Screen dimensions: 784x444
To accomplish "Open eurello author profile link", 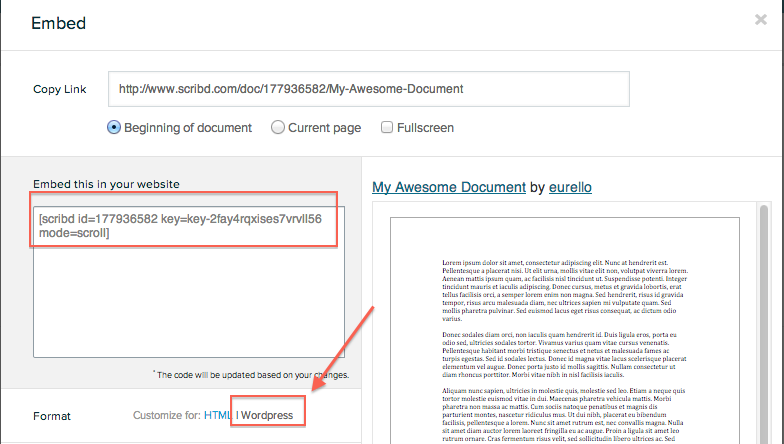I will tap(570, 187).
